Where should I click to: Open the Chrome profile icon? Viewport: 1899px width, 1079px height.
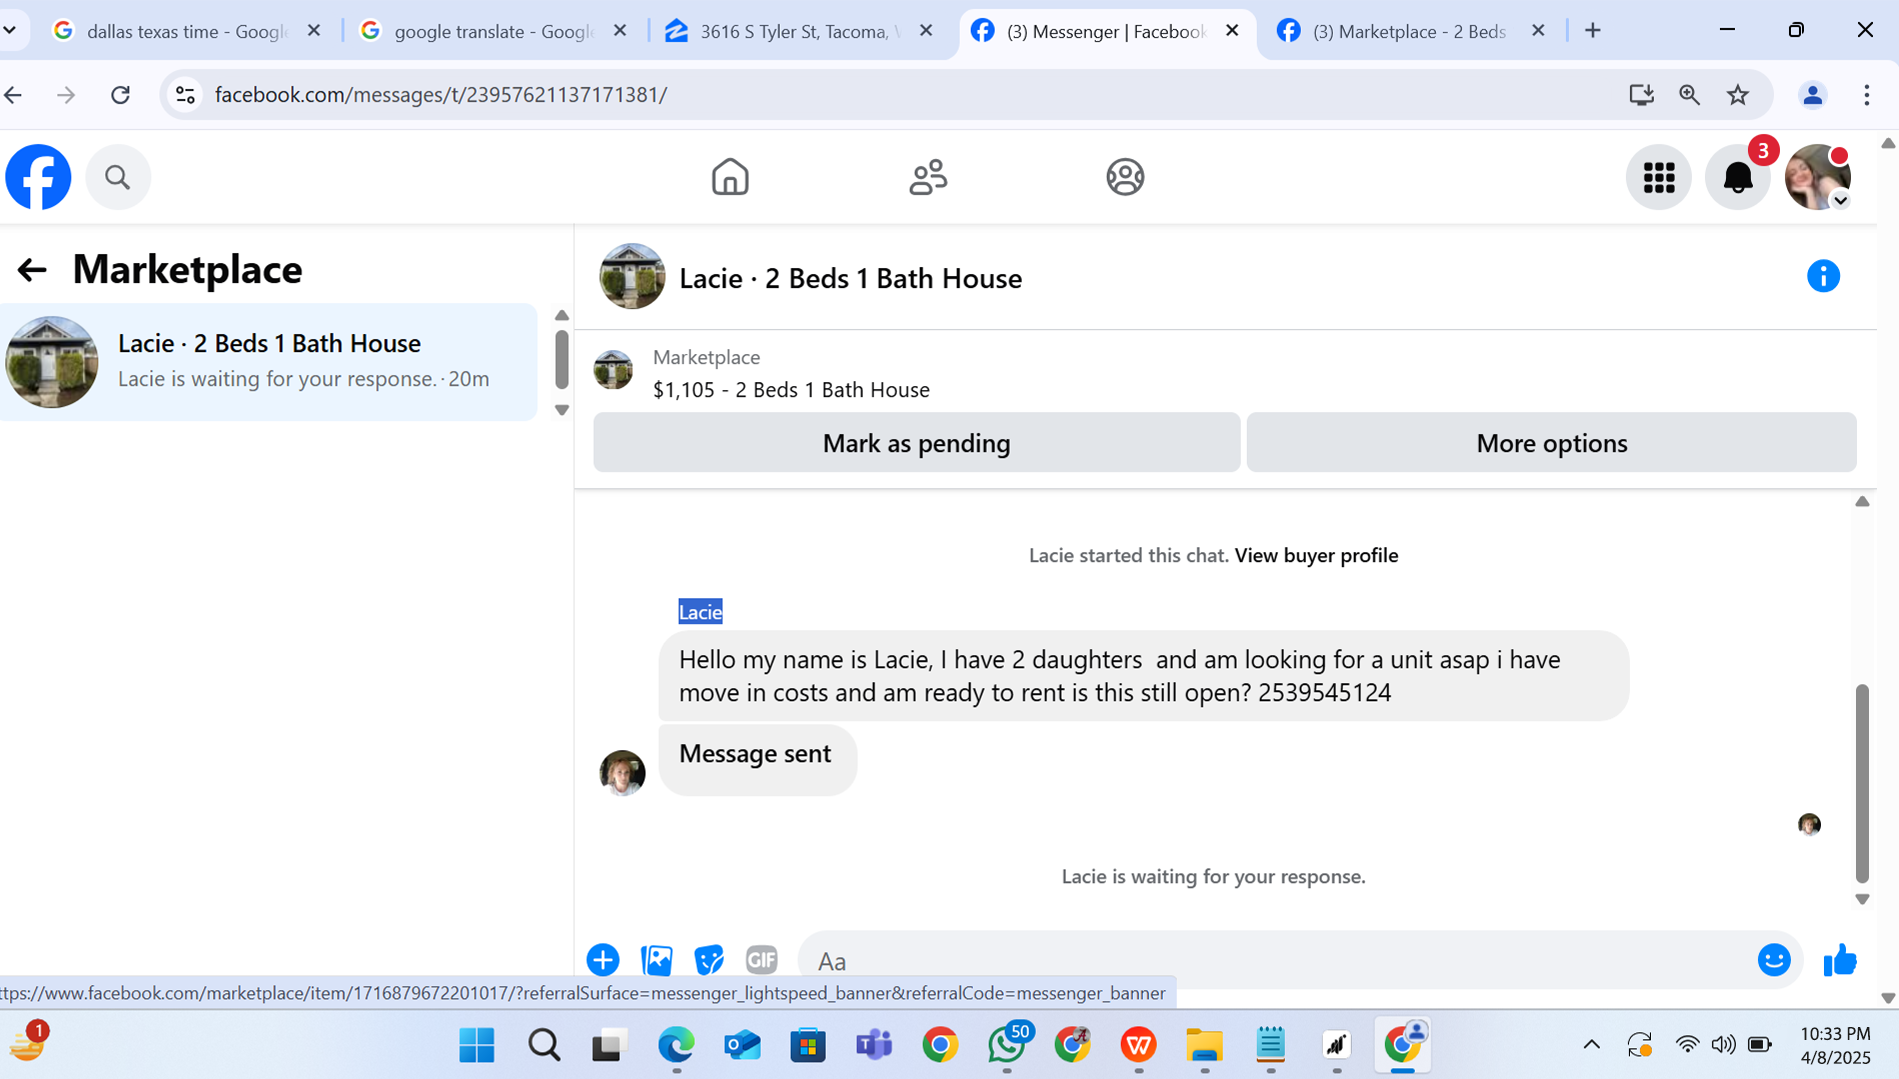pyautogui.click(x=1812, y=95)
